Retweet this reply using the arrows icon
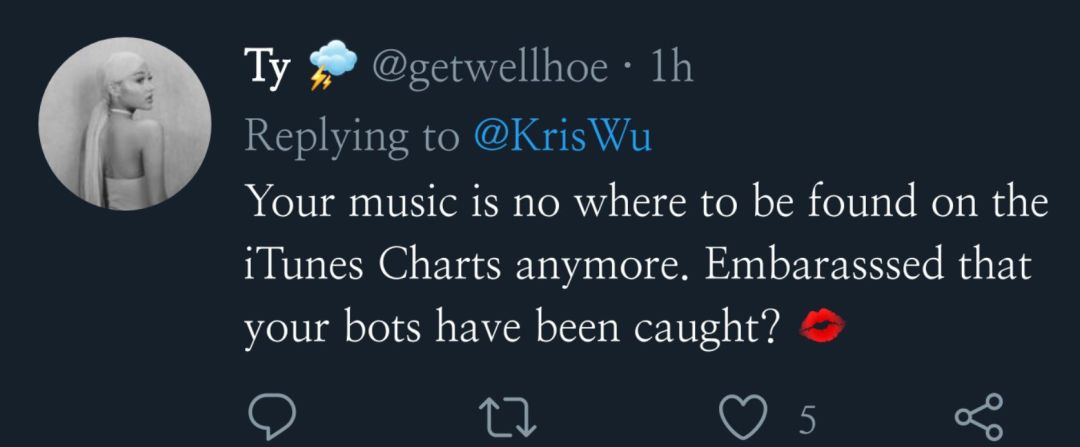1080x447 pixels. [508, 418]
